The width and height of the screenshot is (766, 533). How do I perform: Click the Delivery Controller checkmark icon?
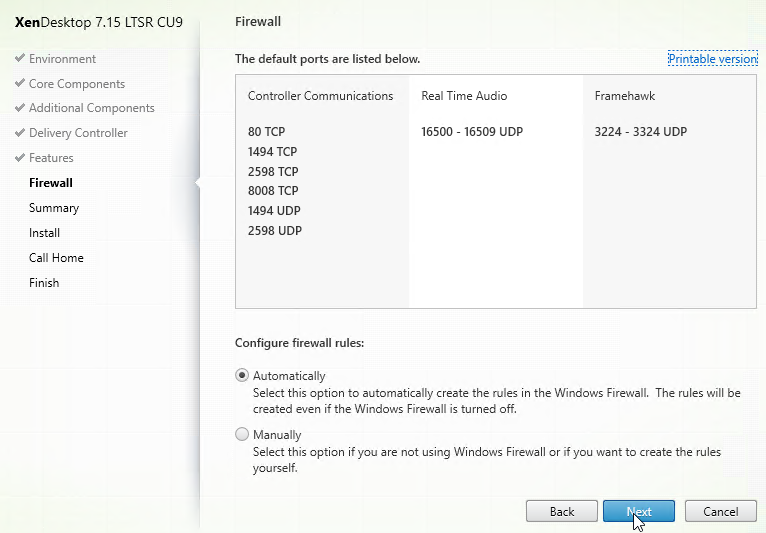point(20,132)
